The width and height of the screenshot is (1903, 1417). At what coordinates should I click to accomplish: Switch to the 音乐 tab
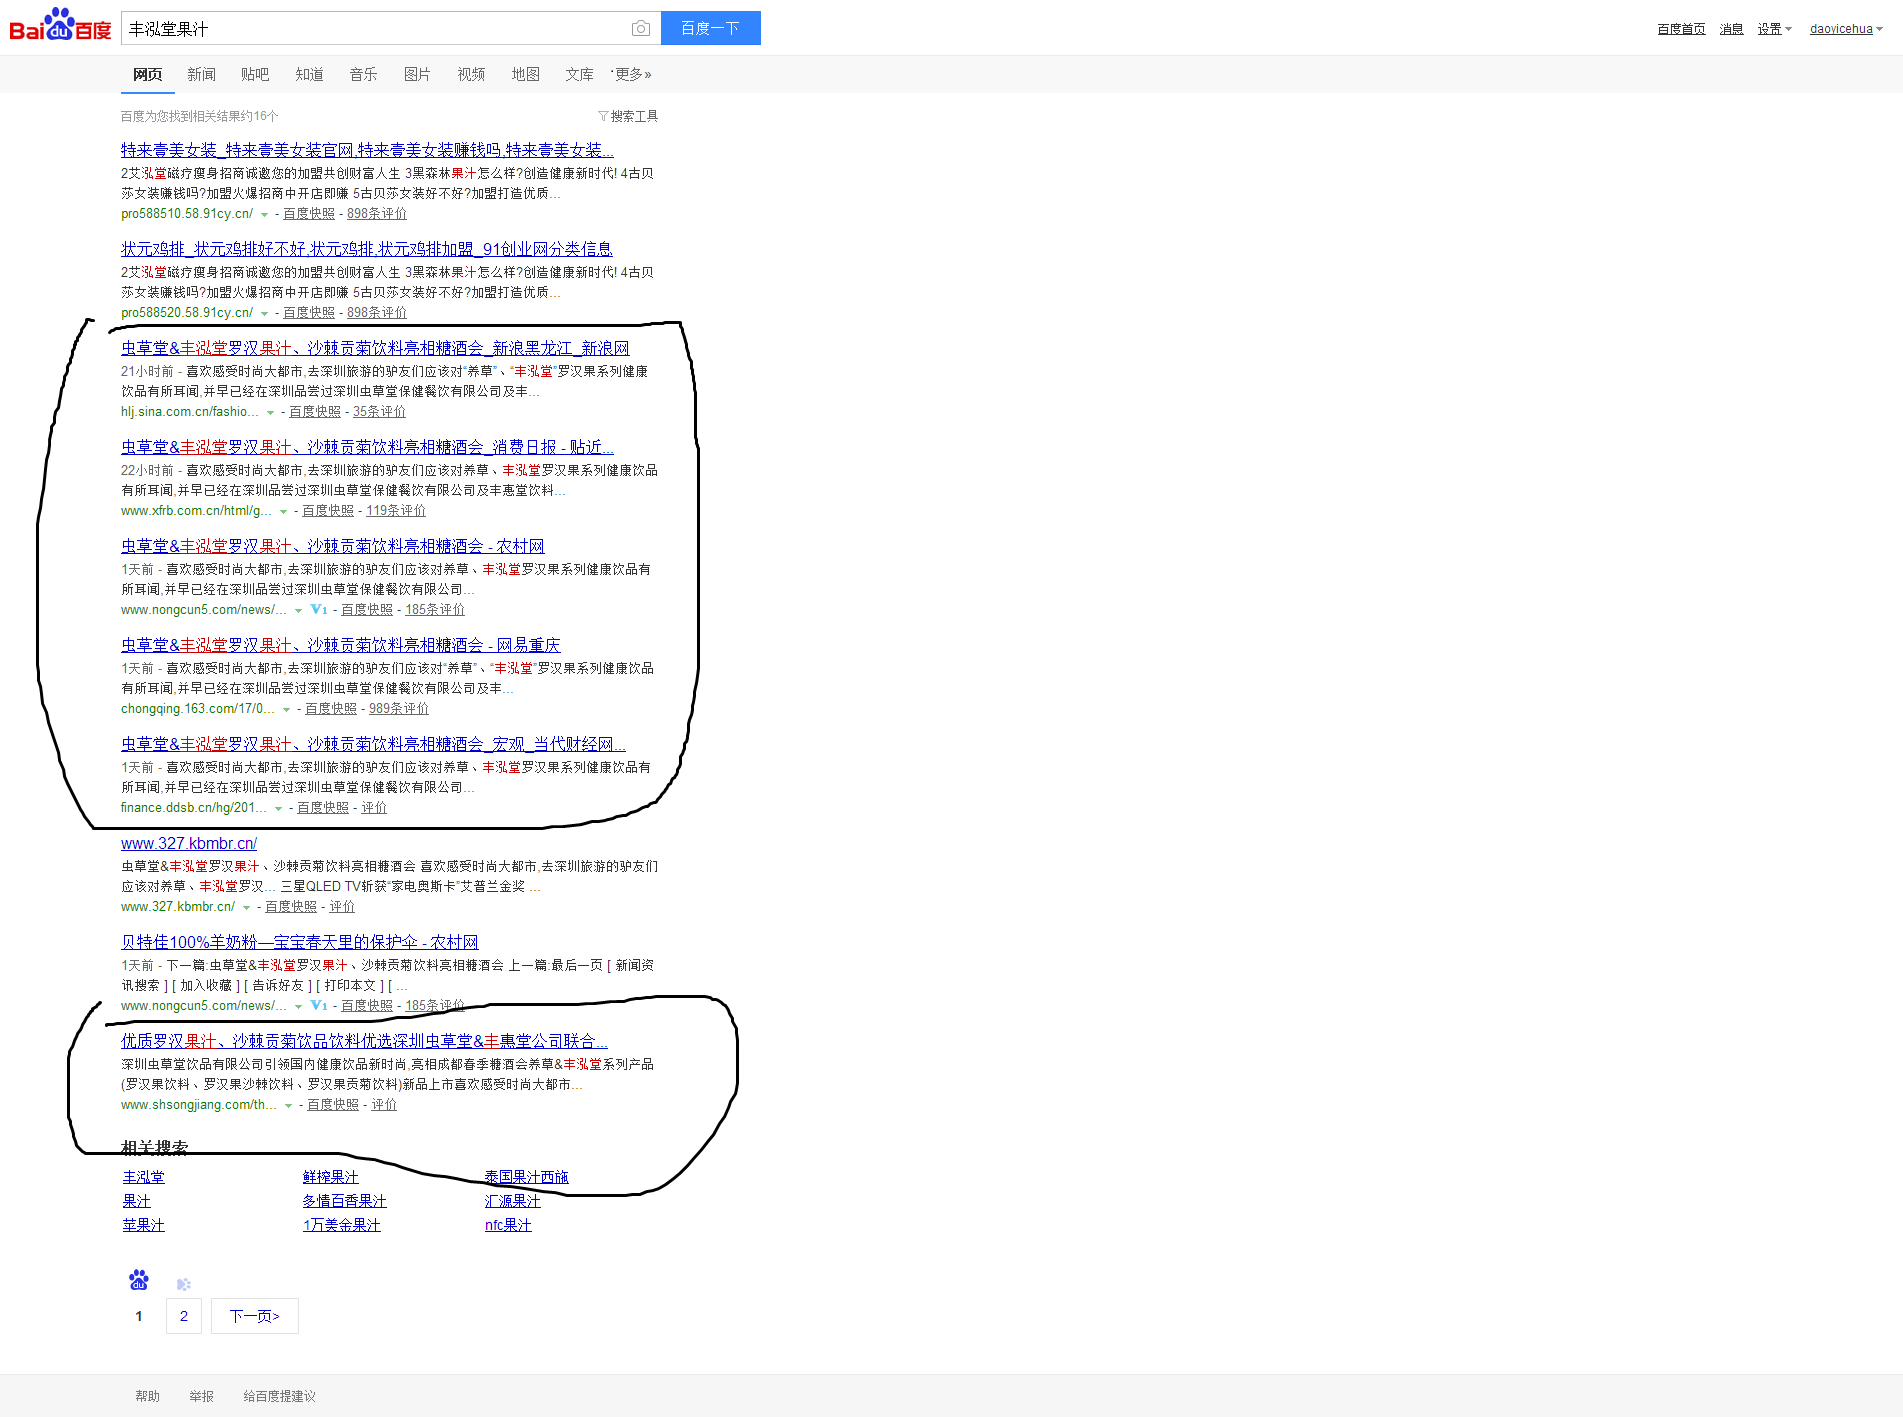[x=364, y=74]
